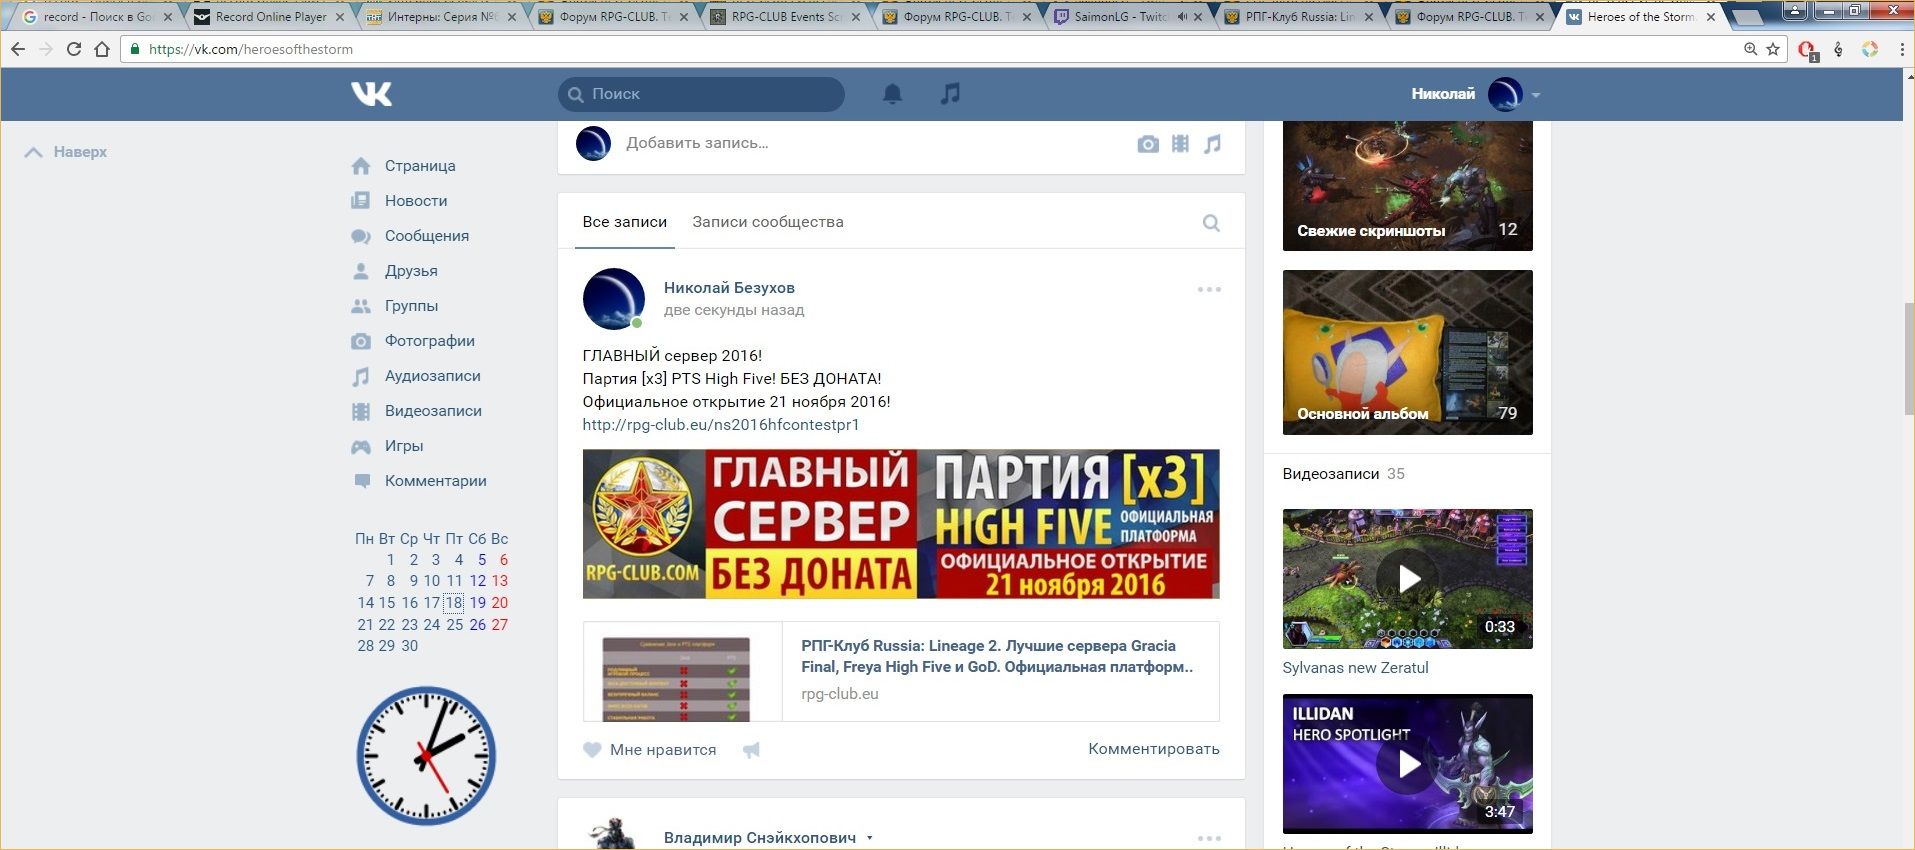This screenshot has height=850, width=1915.
Task: Go back with browser back arrow
Action: (x=18, y=49)
